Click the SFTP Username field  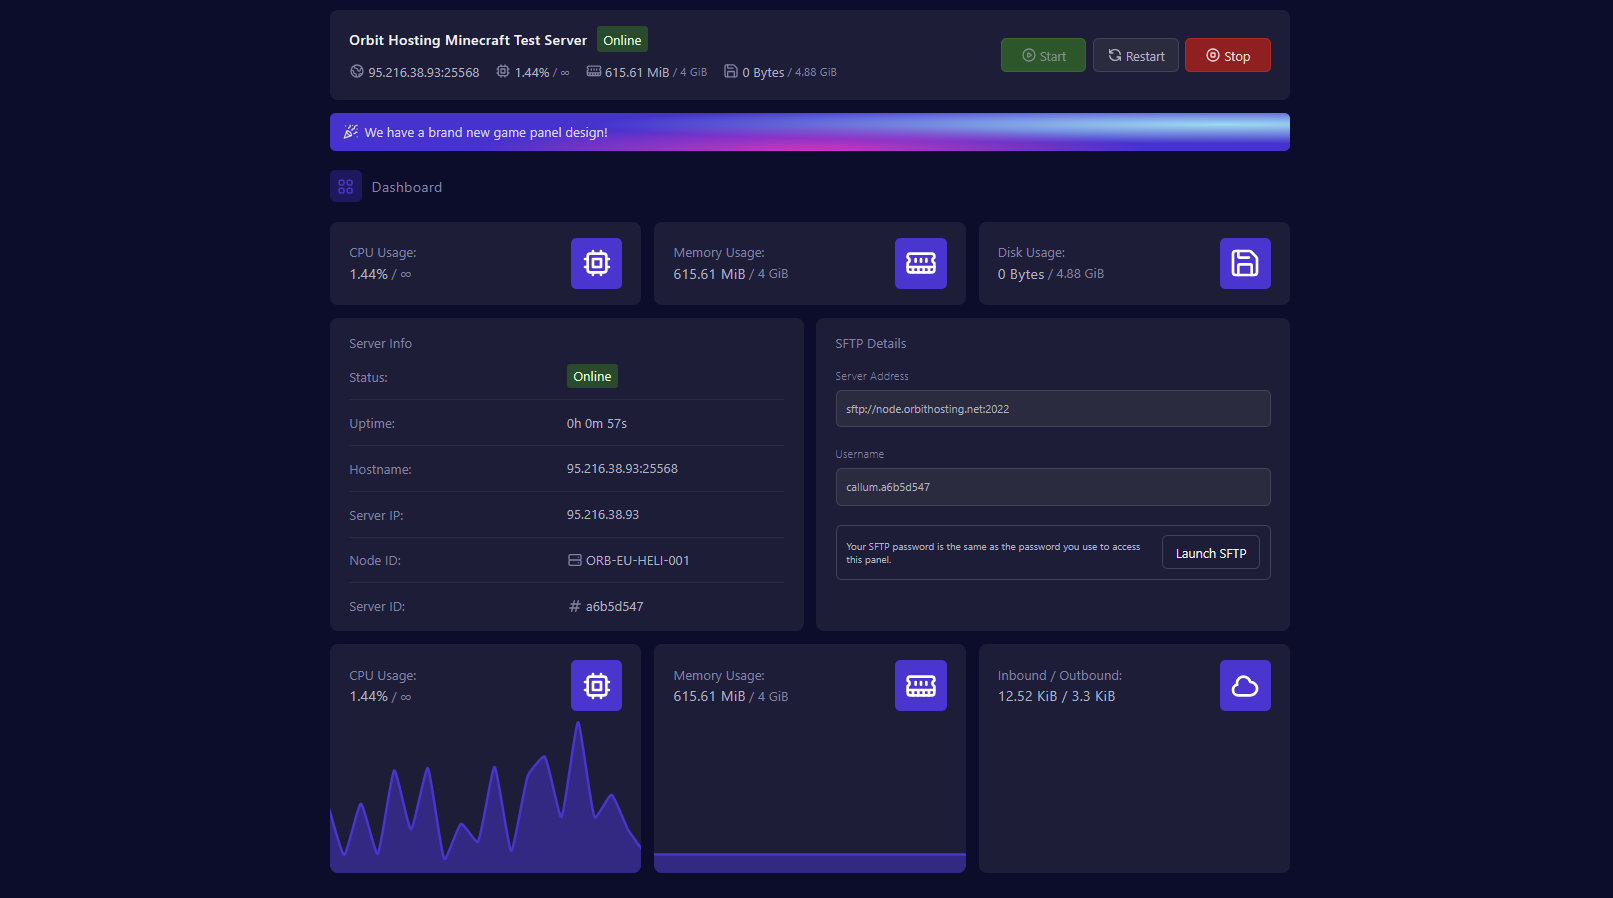coord(1052,487)
